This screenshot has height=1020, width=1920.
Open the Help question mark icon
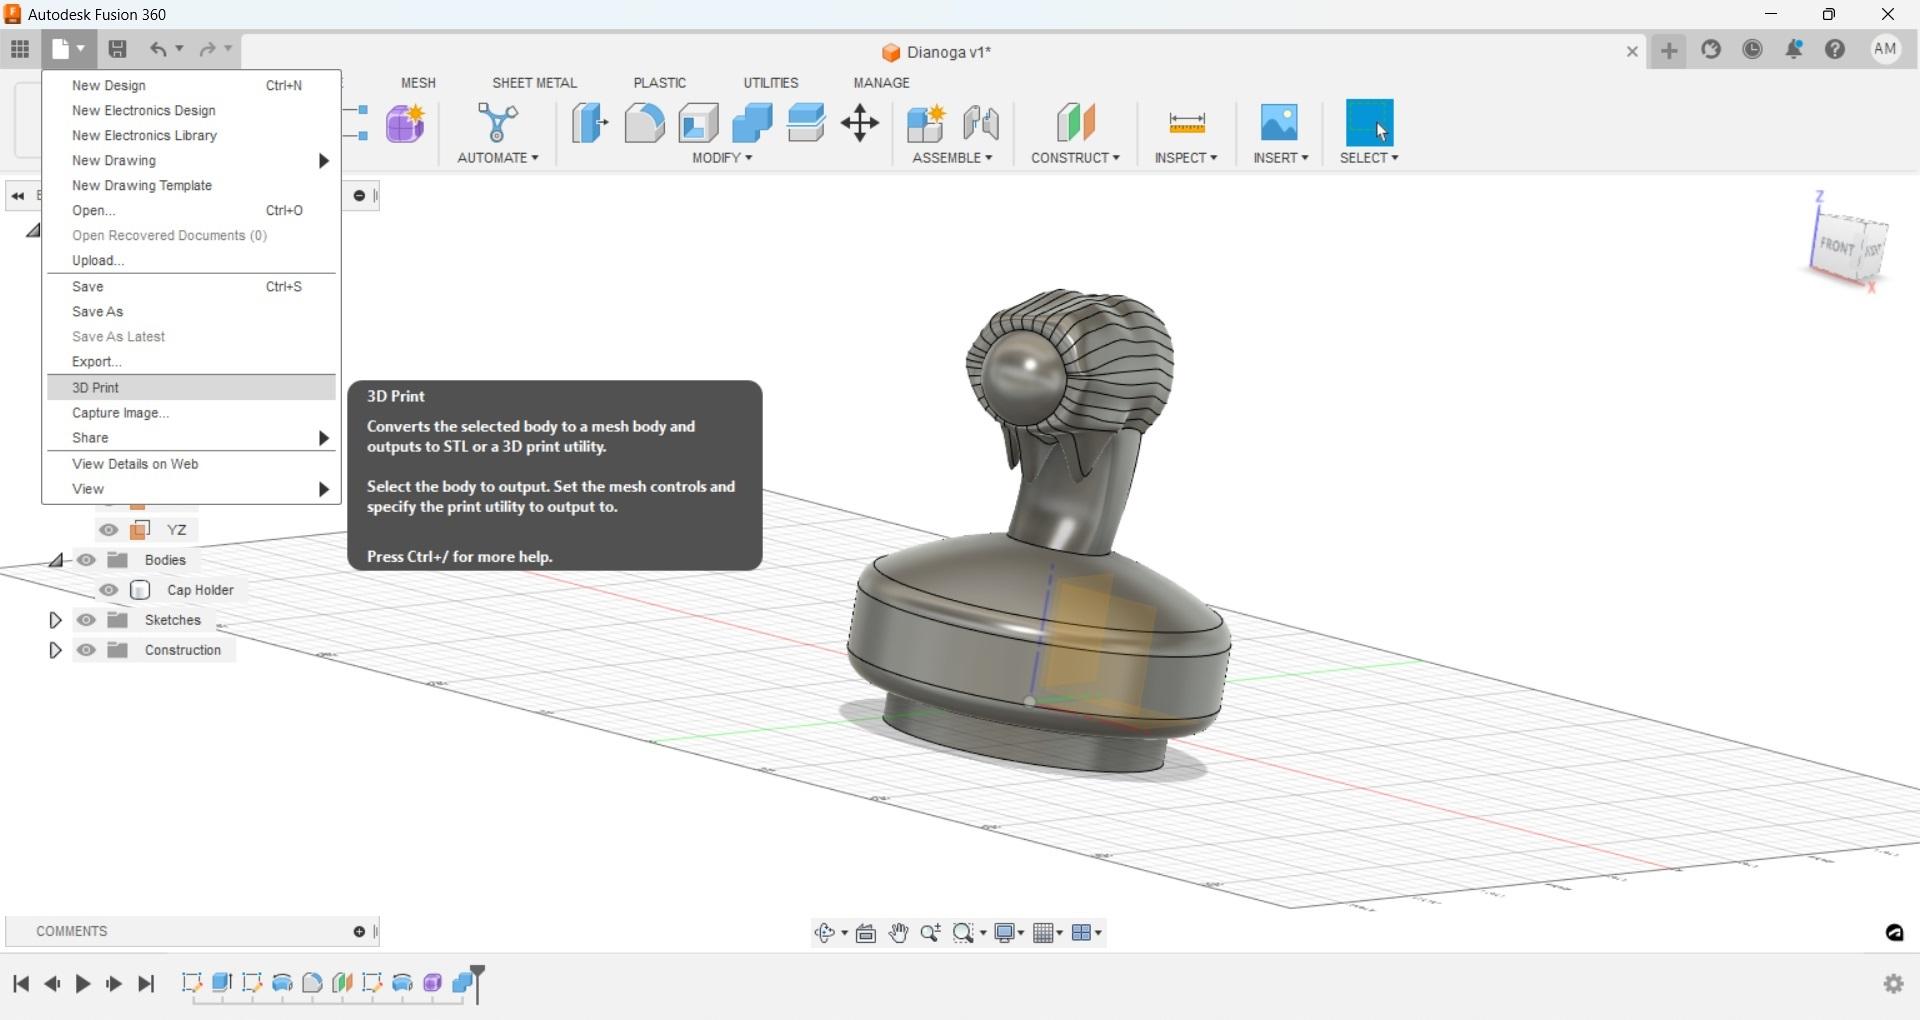tap(1835, 49)
